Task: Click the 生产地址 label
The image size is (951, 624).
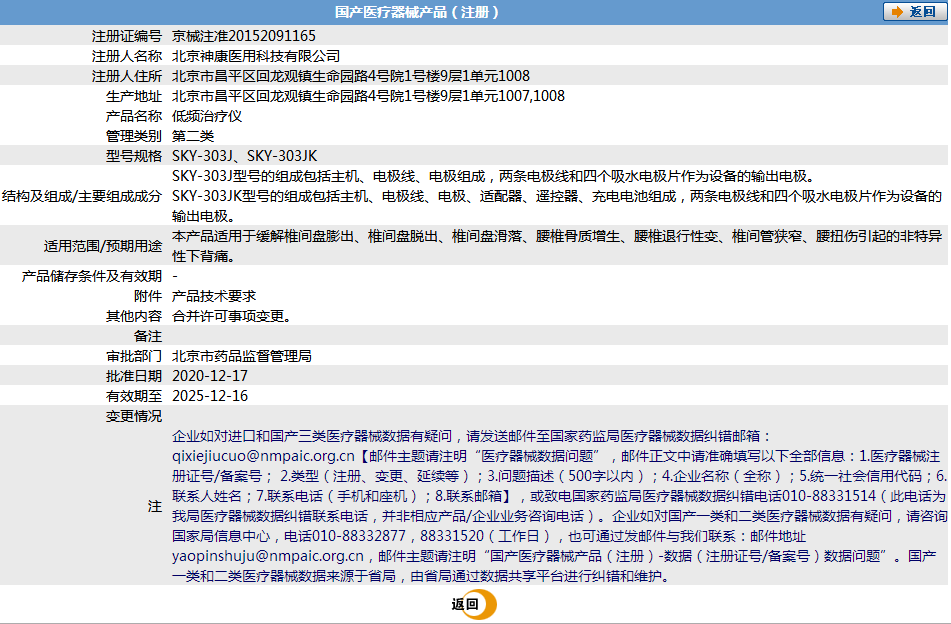Action: (x=134, y=96)
